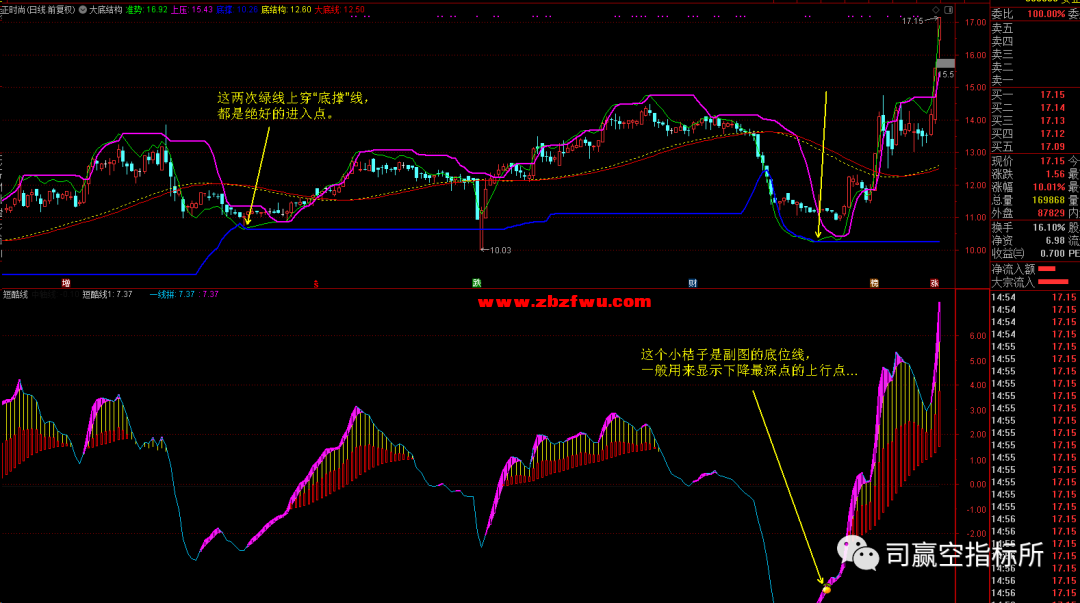The height and width of the screenshot is (603, 1080).
Task: Click the green 跌 event marker icon
Action: coord(477,283)
